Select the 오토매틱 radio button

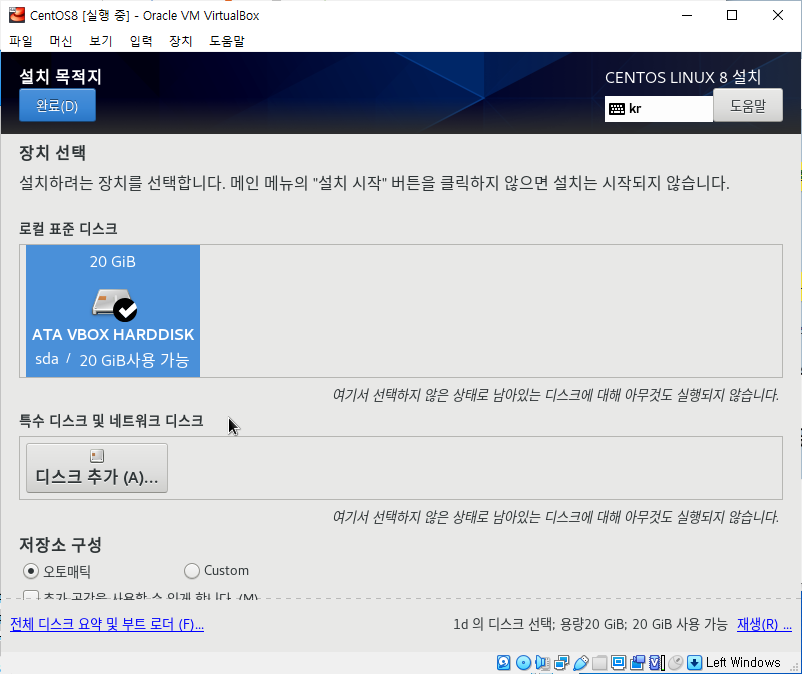[x=31, y=571]
